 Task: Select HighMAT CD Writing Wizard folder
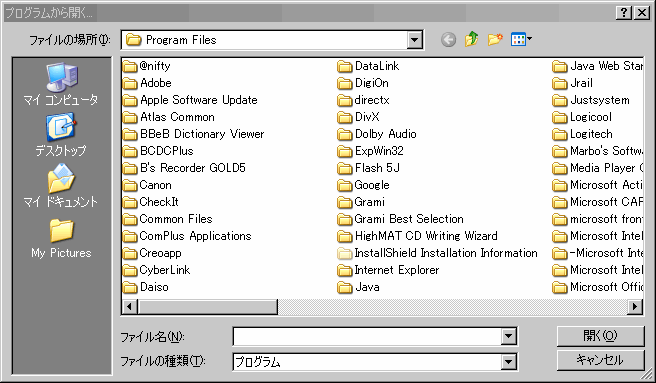click(x=418, y=236)
